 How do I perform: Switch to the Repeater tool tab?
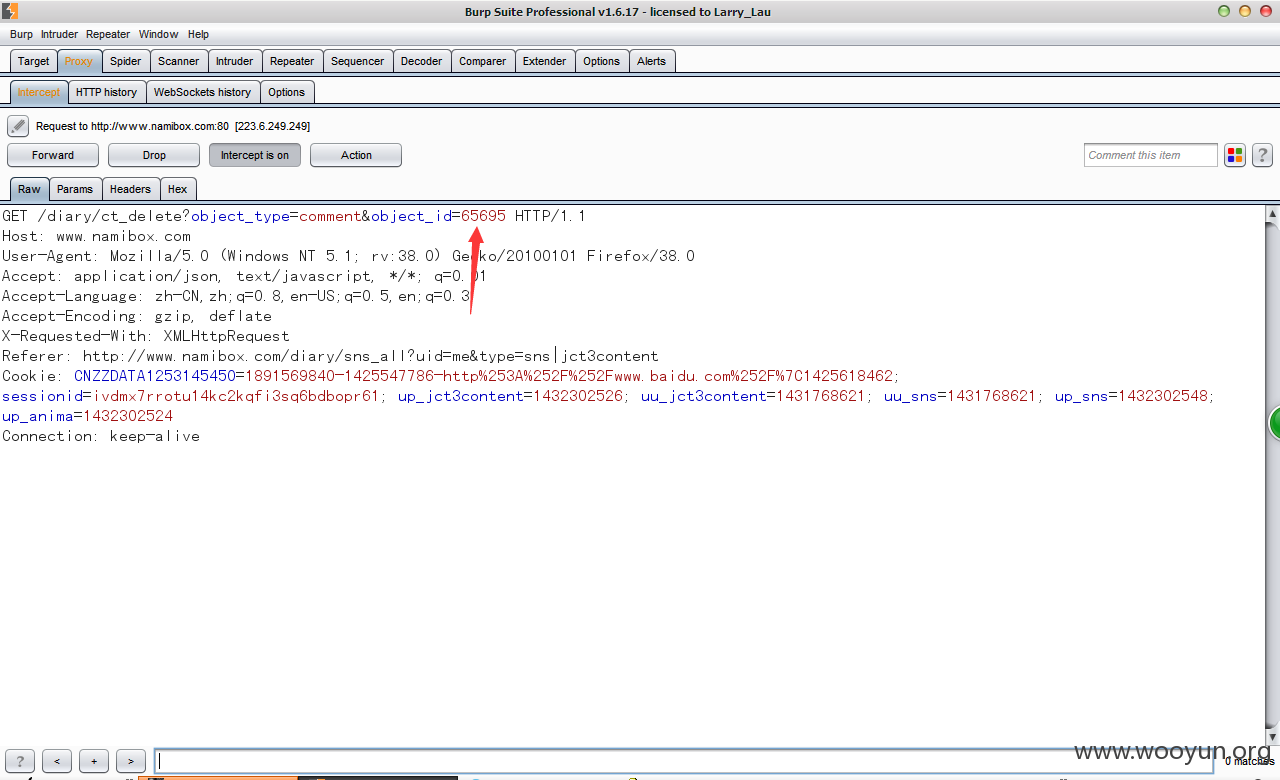click(x=292, y=61)
